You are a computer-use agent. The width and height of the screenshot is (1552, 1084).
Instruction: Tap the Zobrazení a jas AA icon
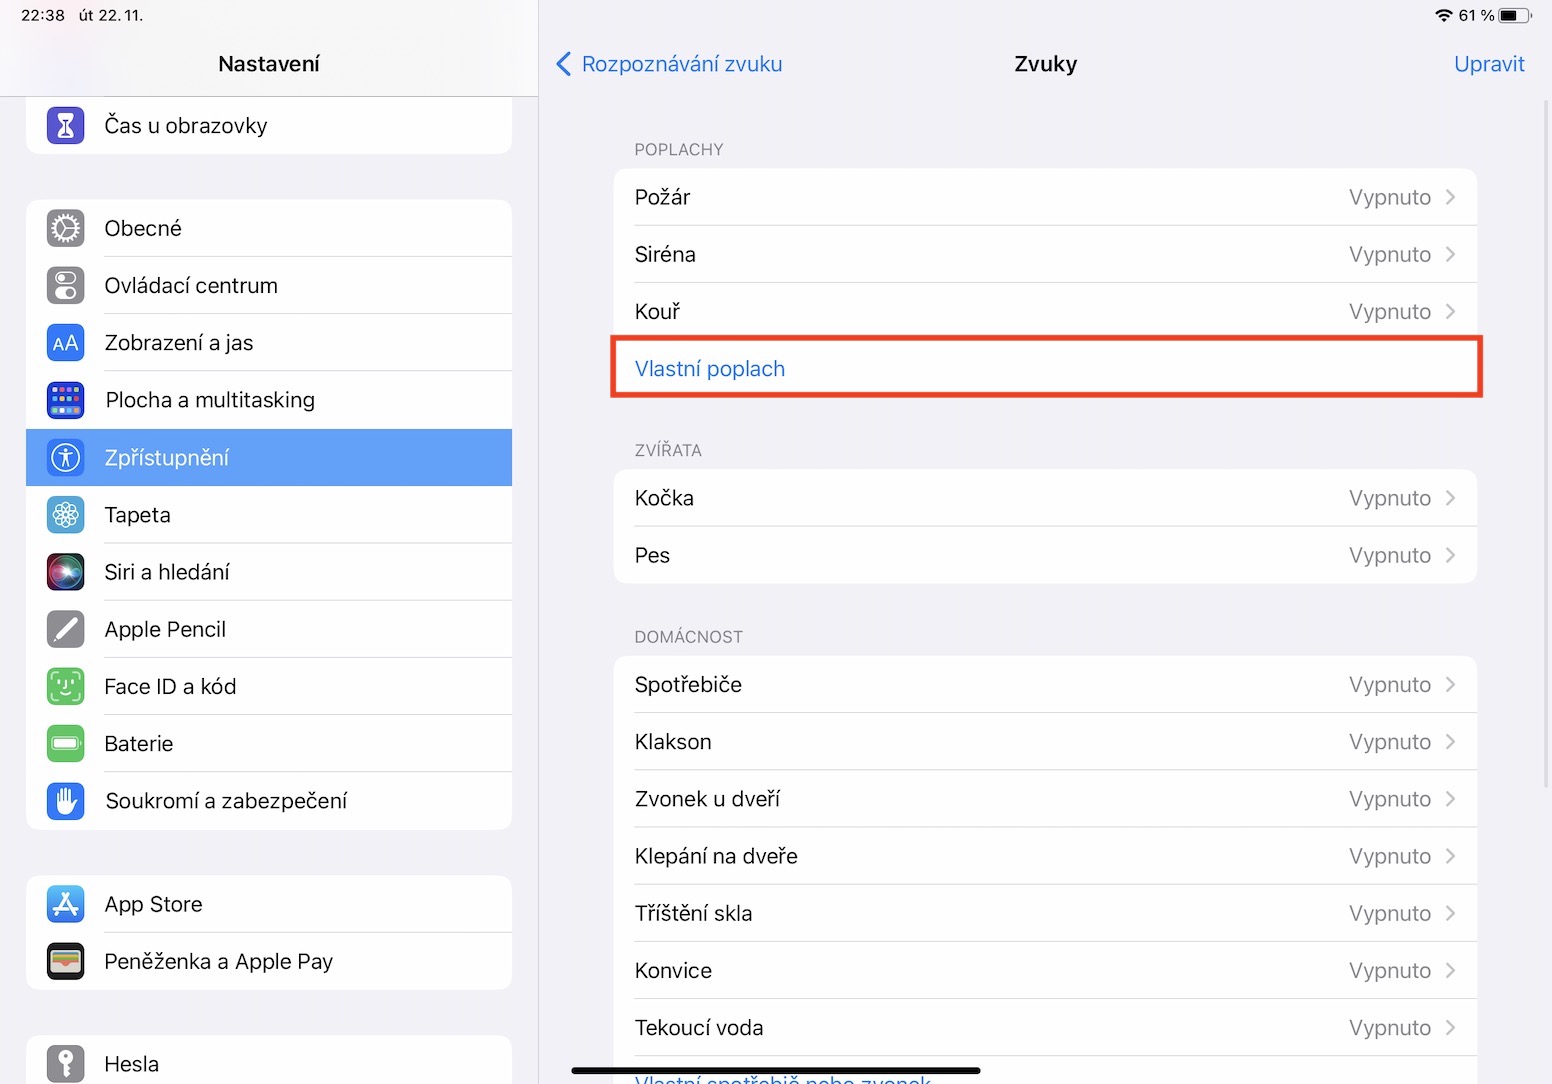pyautogui.click(x=66, y=343)
